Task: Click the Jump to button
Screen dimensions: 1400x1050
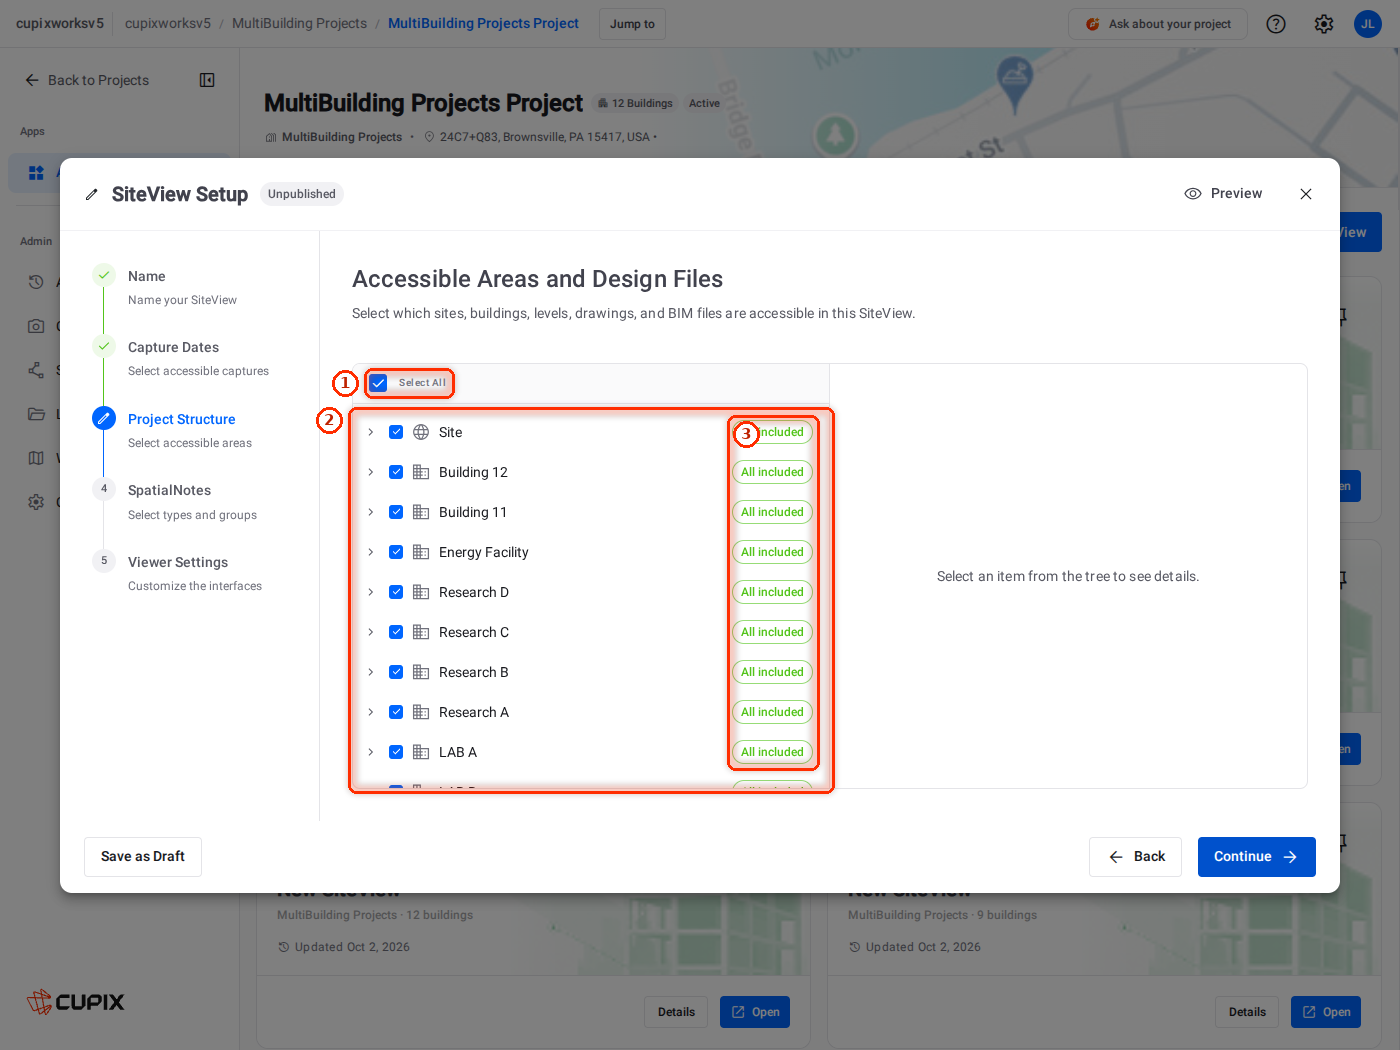Action: point(632,24)
